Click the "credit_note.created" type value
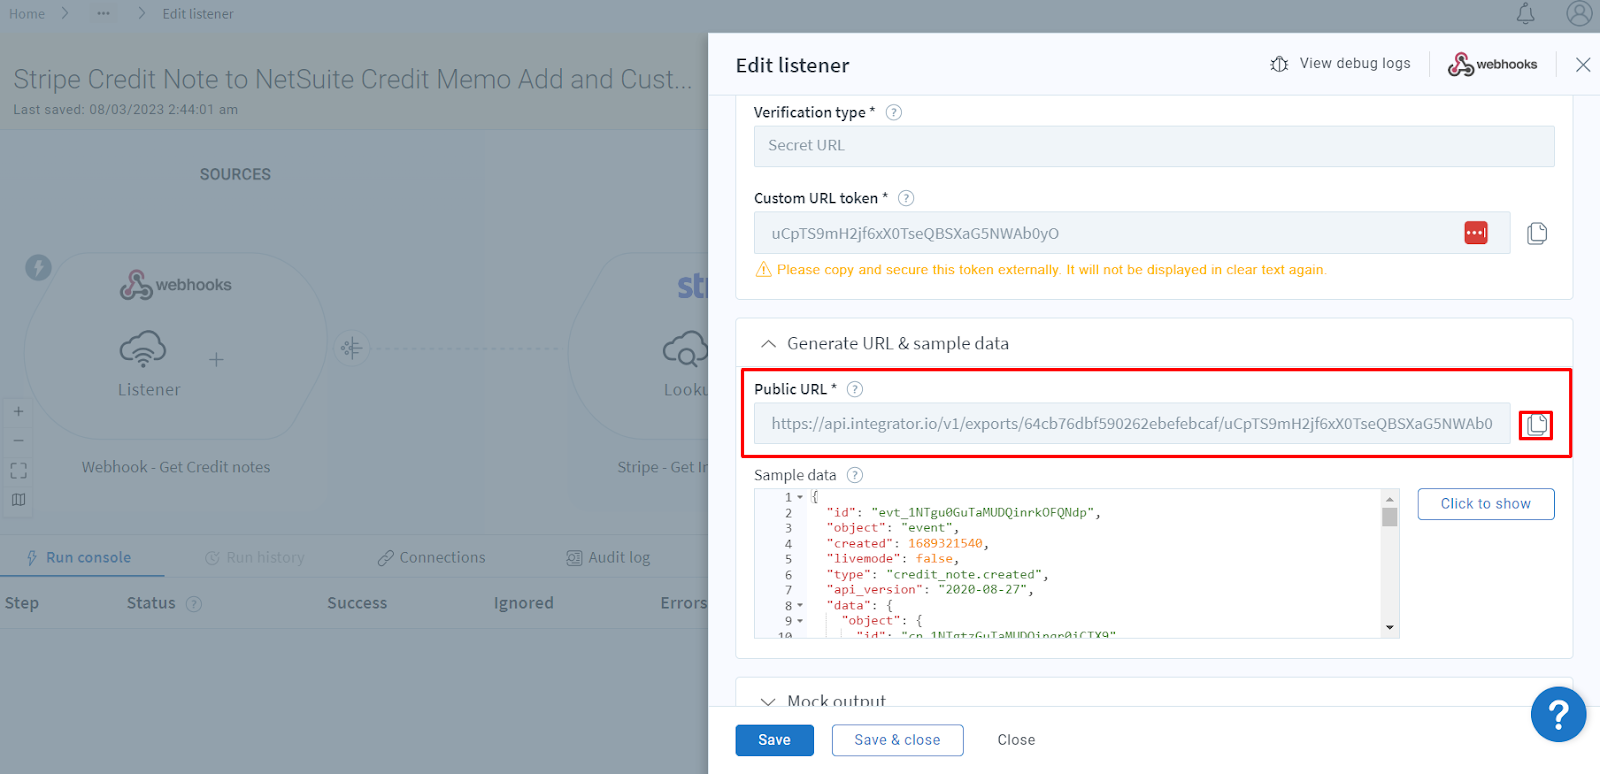 (964, 574)
